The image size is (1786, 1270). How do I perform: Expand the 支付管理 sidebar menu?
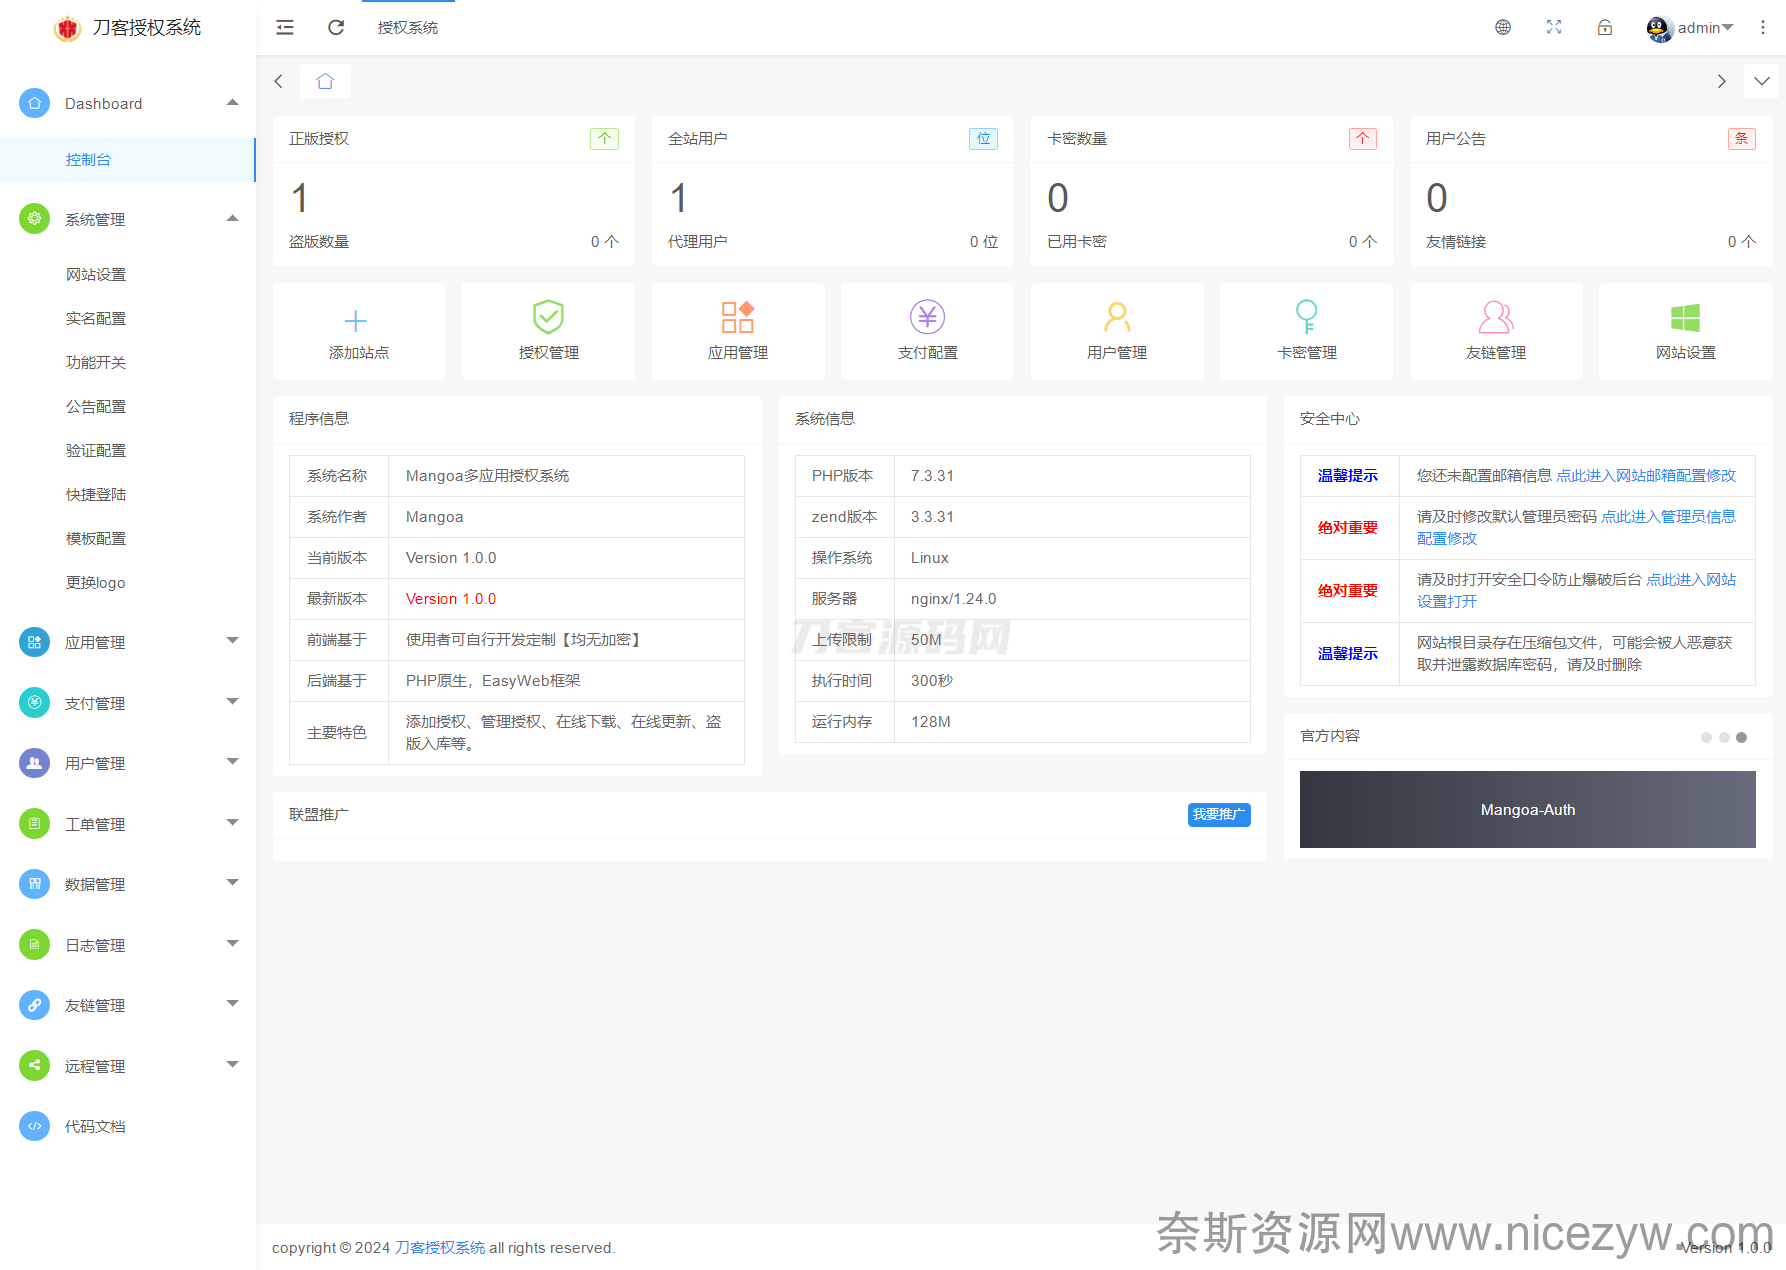pyautogui.click(x=128, y=703)
